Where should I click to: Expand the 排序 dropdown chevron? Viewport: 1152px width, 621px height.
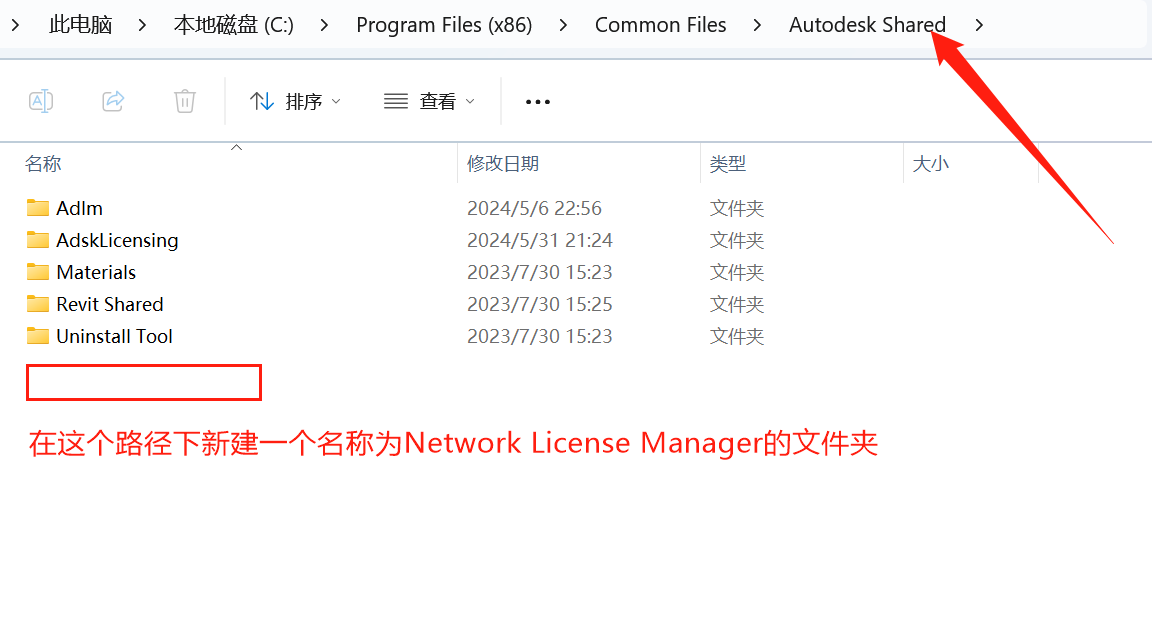tap(336, 100)
